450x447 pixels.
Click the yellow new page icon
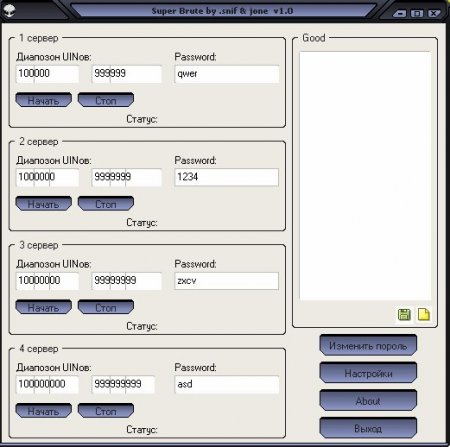tap(424, 314)
